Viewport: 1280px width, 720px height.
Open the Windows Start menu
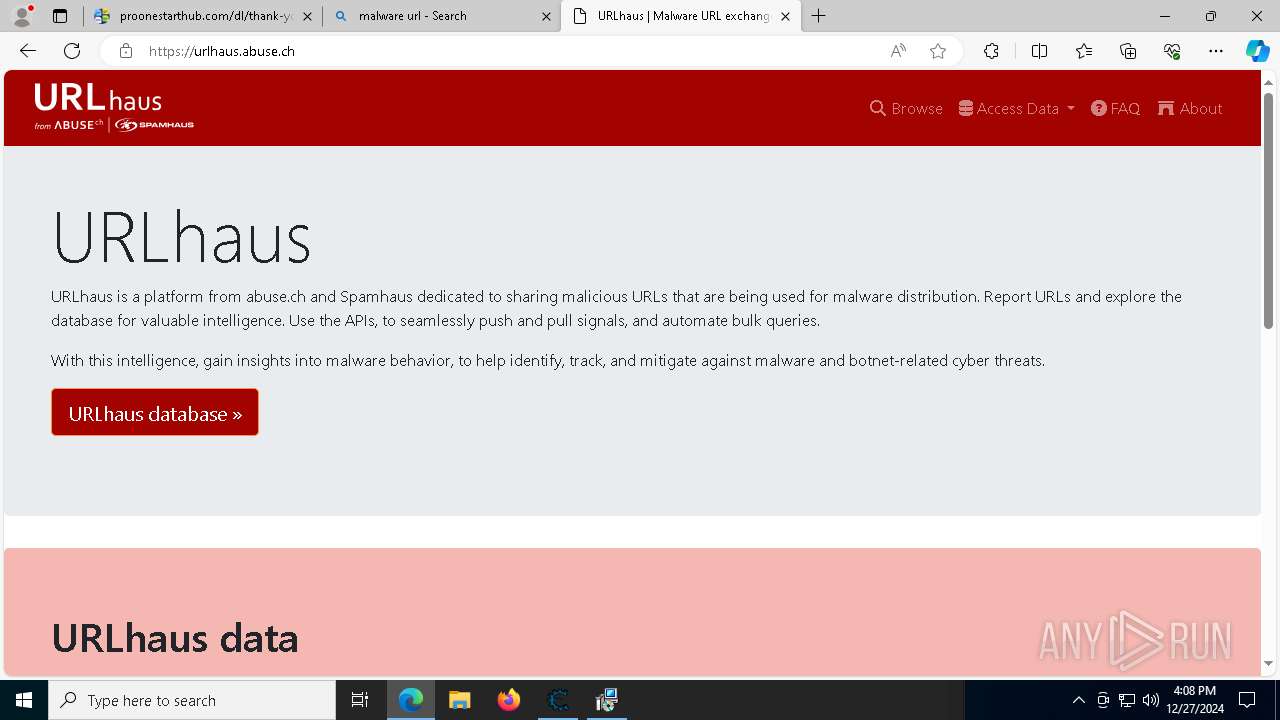coord(24,700)
